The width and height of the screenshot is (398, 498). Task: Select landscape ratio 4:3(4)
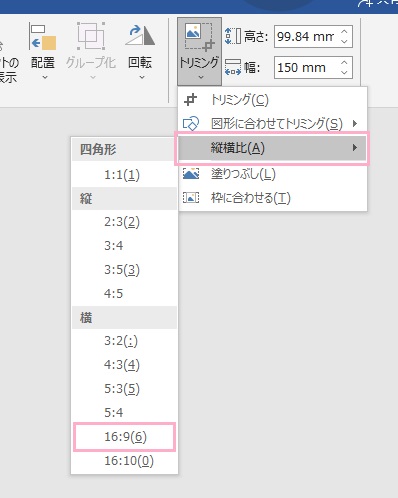pyautogui.click(x=124, y=365)
